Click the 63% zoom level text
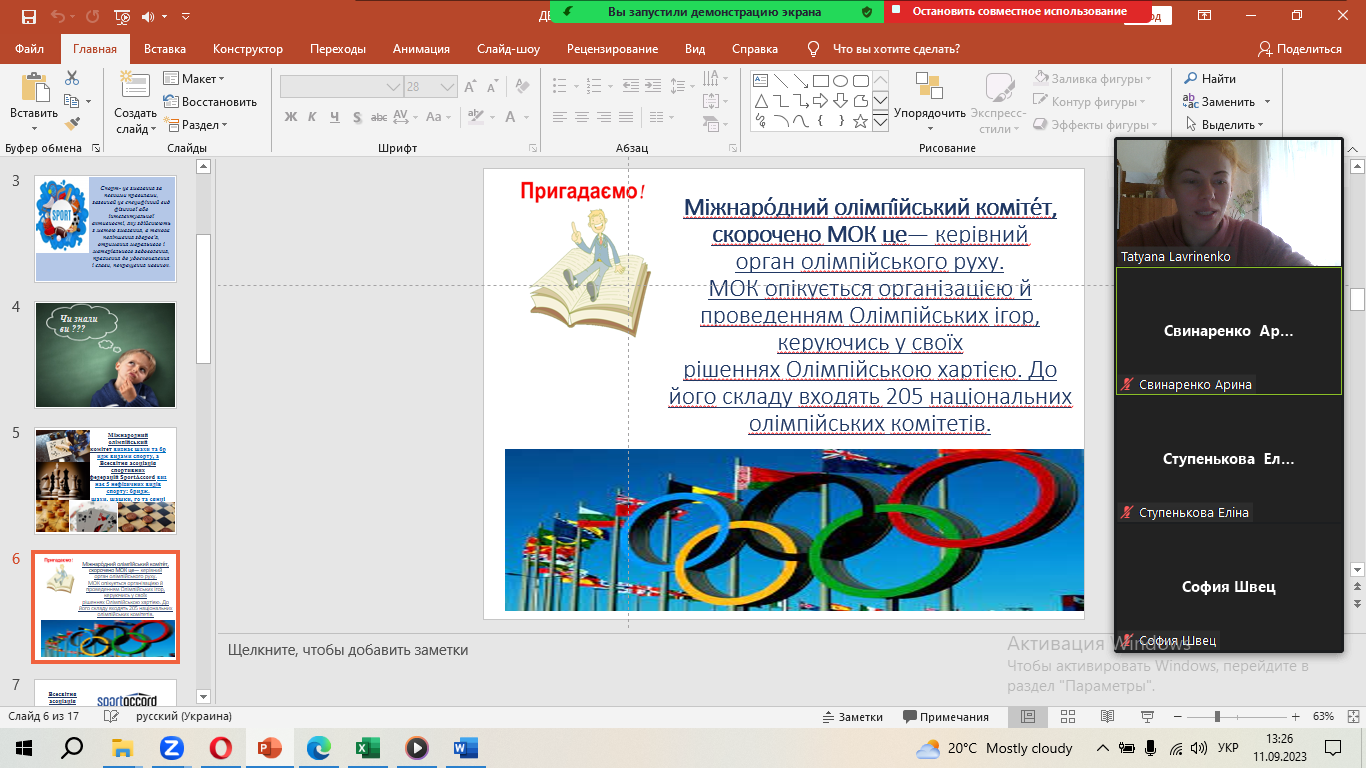This screenshot has height=768, width=1366. tap(1324, 717)
